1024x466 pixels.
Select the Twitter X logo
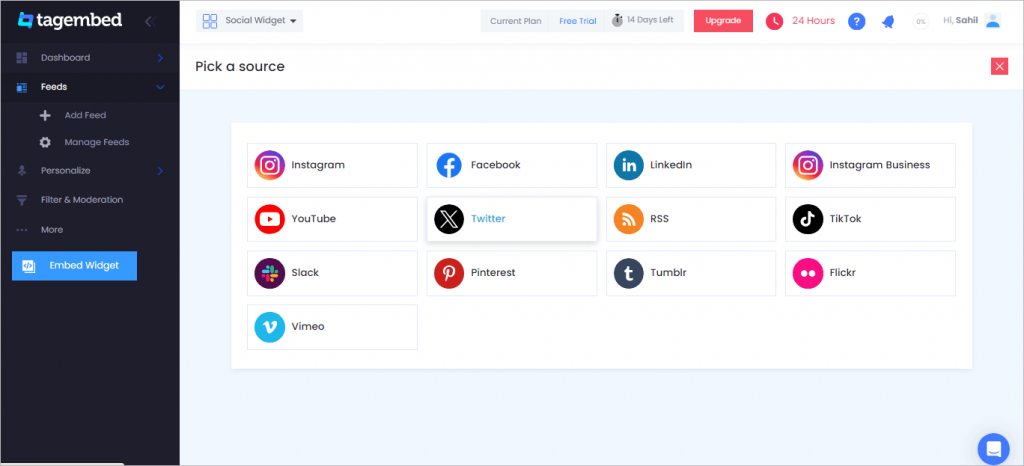[x=449, y=219]
